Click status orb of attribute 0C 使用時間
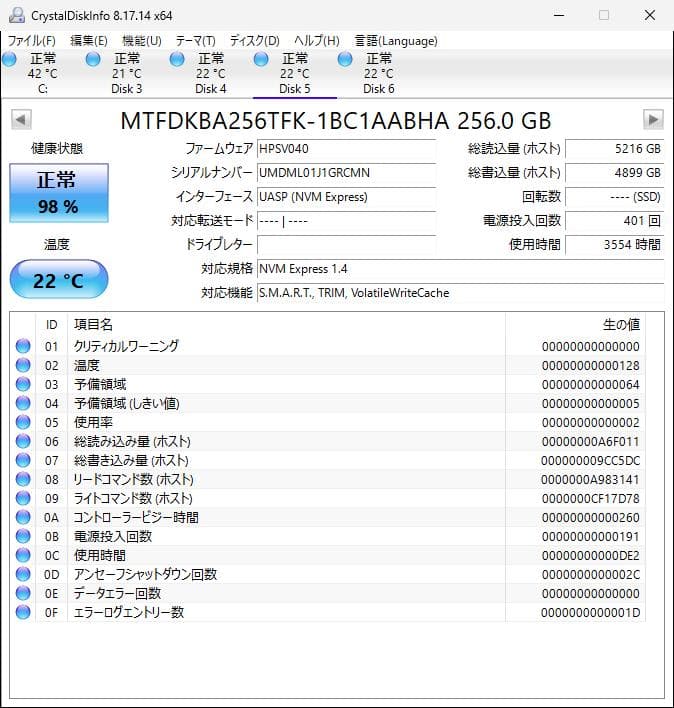The width and height of the screenshot is (674, 708). click(x=23, y=555)
